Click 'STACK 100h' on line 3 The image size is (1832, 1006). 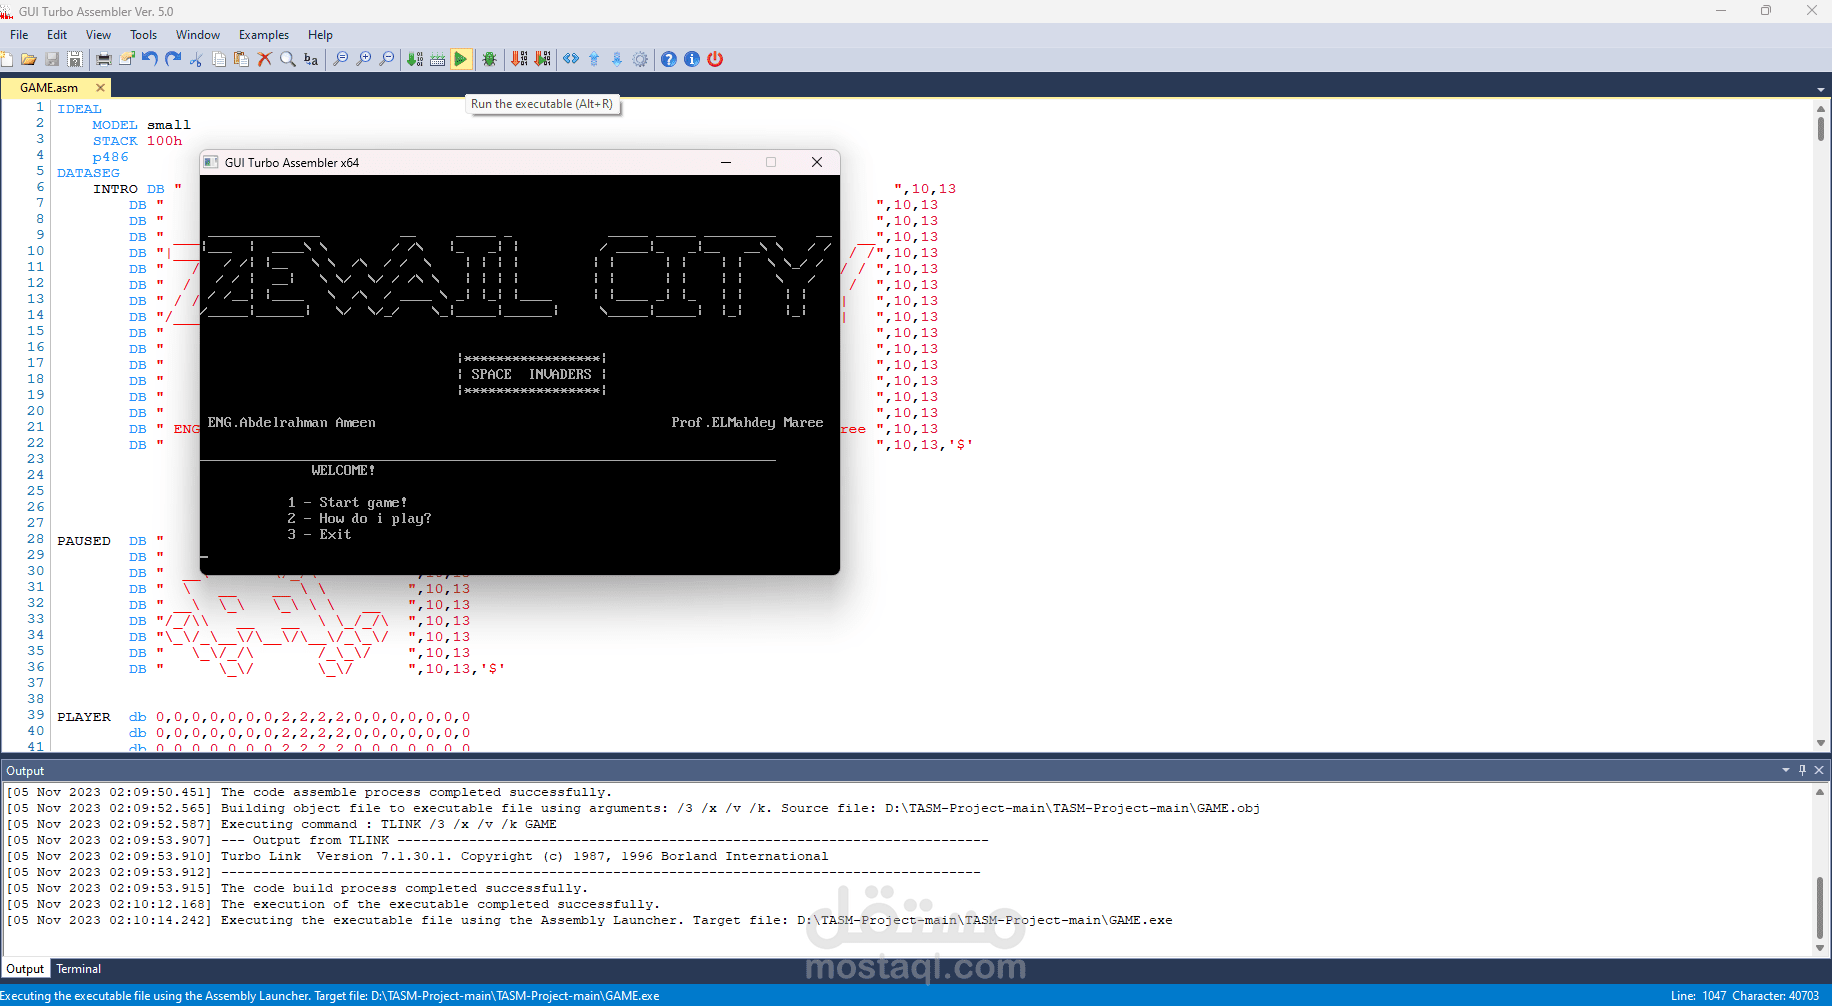click(x=138, y=141)
